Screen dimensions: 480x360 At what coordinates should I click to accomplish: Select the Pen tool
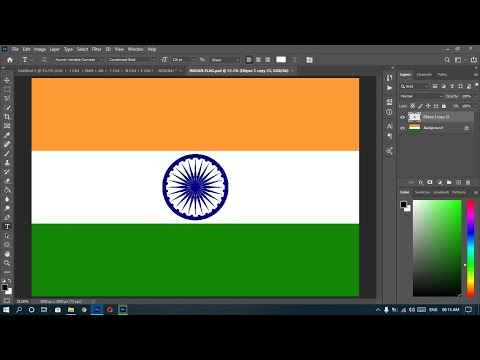click(7, 217)
